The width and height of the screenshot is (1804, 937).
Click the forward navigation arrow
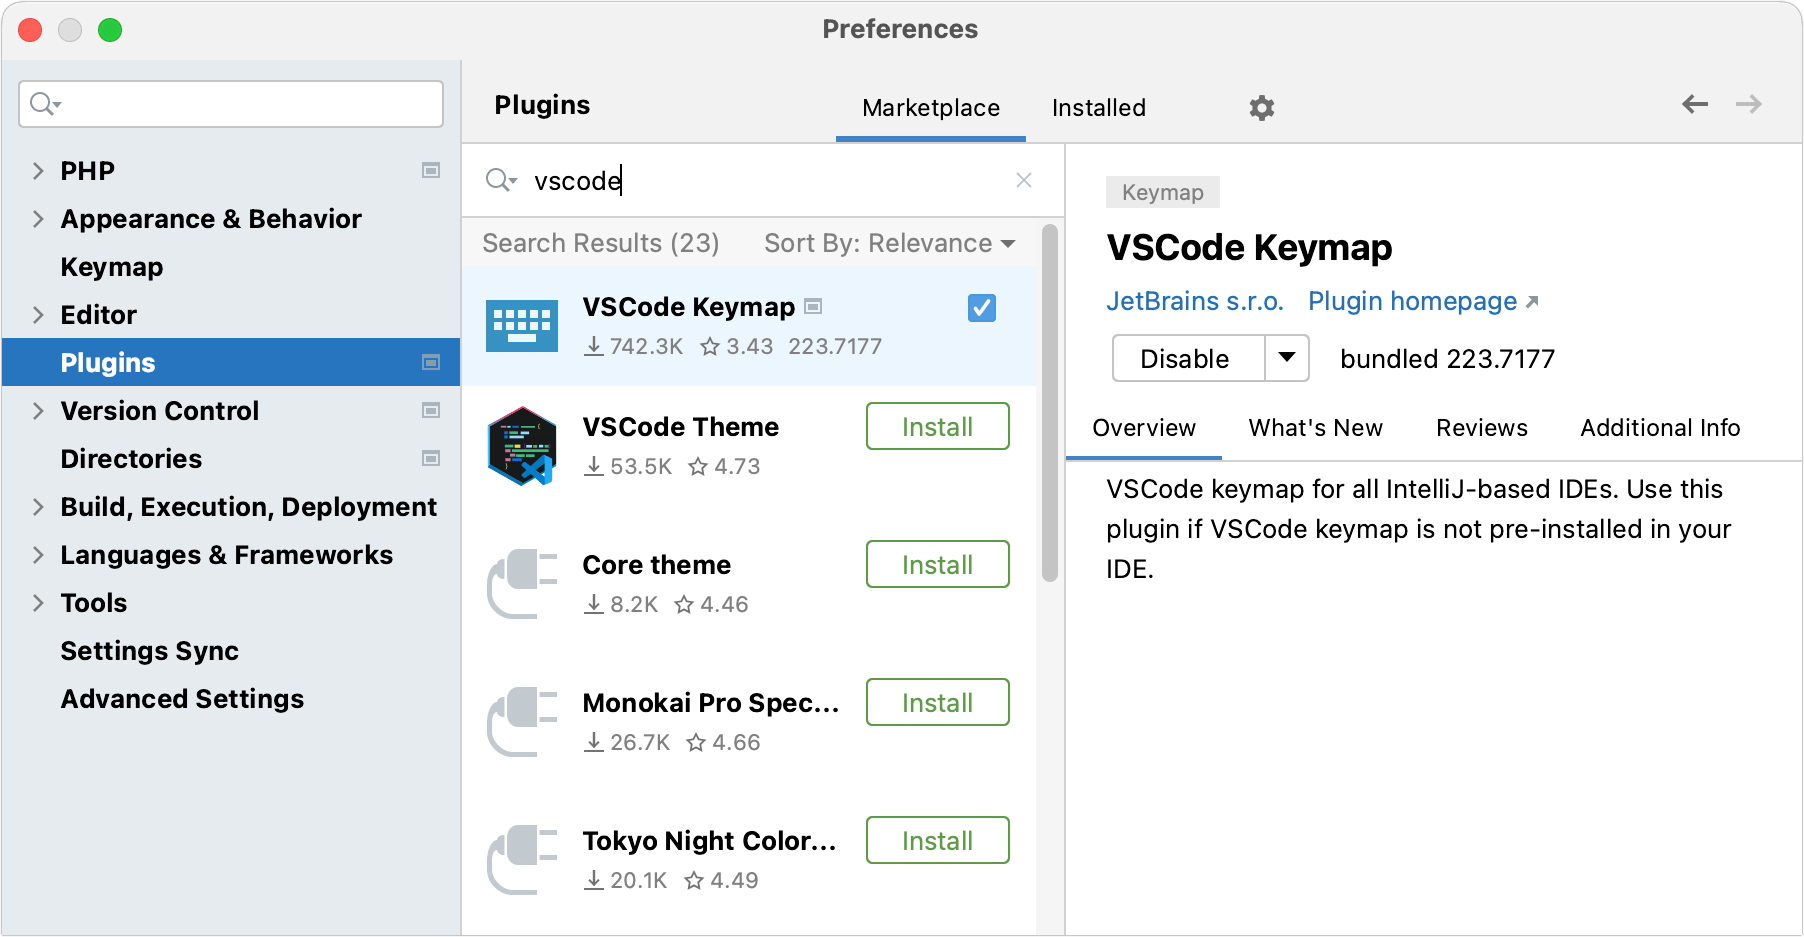pos(1750,104)
